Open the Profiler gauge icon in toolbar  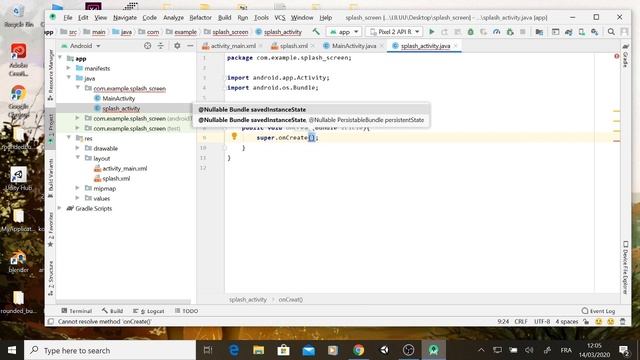click(x=496, y=31)
